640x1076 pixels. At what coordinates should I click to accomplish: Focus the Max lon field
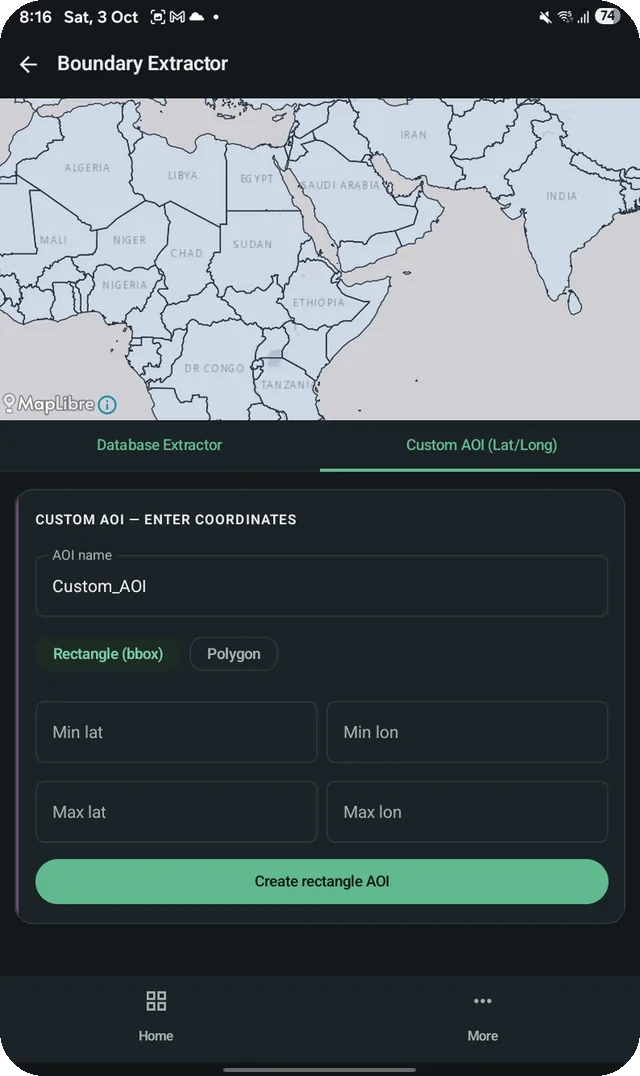pos(467,812)
